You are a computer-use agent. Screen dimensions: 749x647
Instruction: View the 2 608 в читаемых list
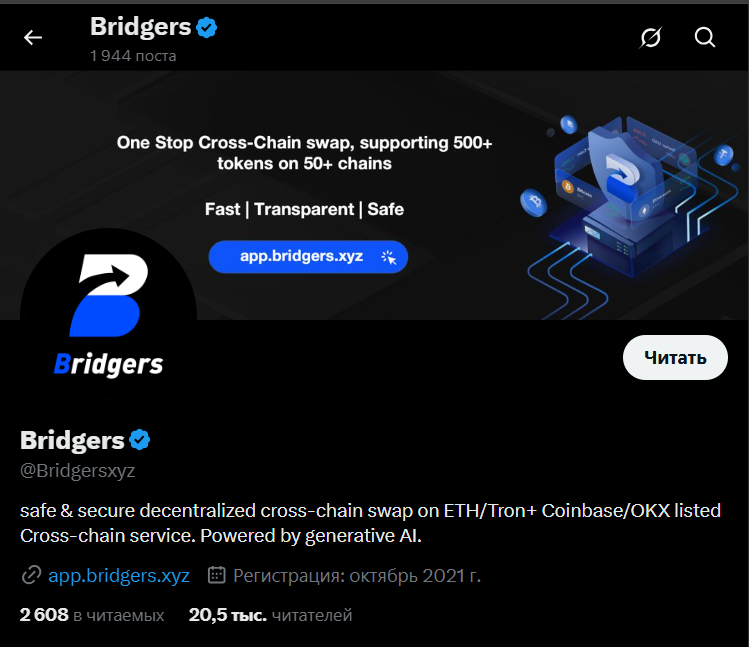pyautogui.click(x=92, y=615)
